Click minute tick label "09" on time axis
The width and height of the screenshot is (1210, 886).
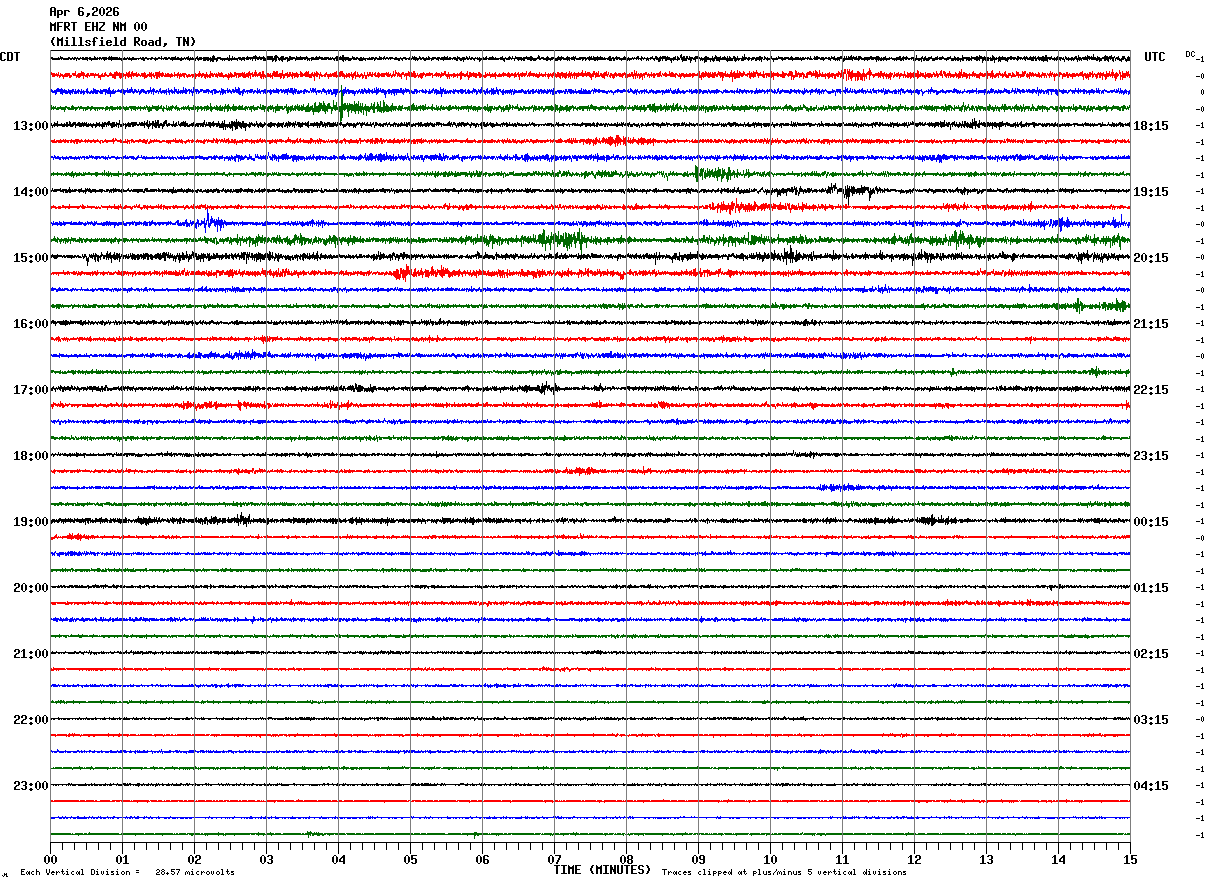[698, 859]
